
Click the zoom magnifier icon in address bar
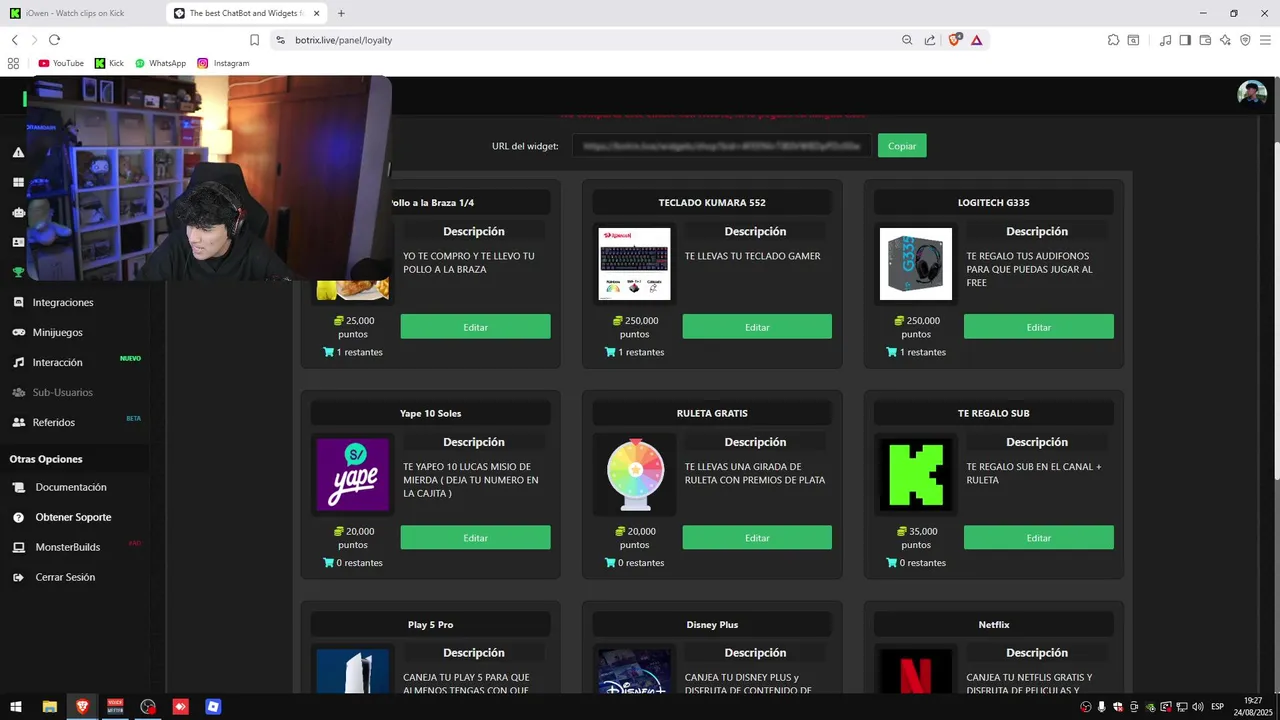click(907, 40)
